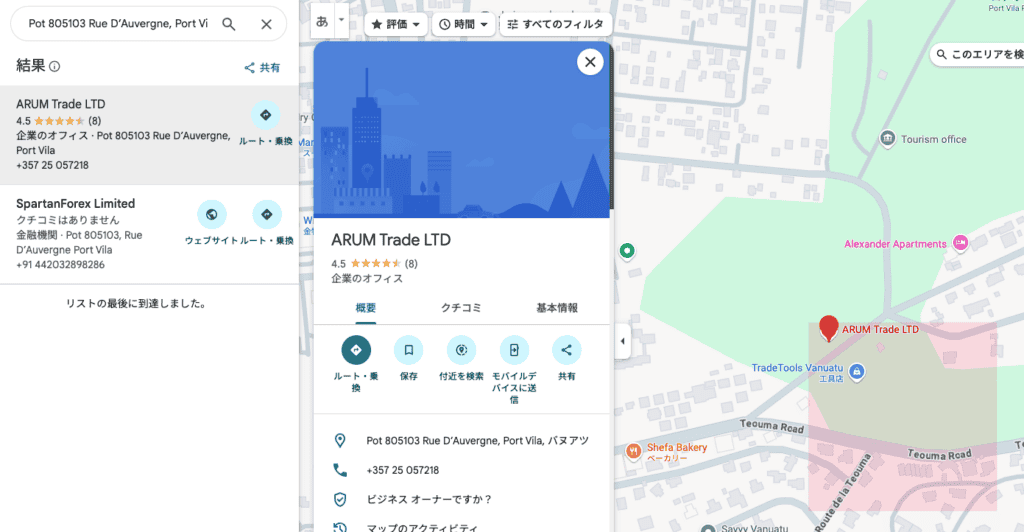Click the 付近を検索 nearby search icon
This screenshot has height=532, width=1024.
click(461, 350)
